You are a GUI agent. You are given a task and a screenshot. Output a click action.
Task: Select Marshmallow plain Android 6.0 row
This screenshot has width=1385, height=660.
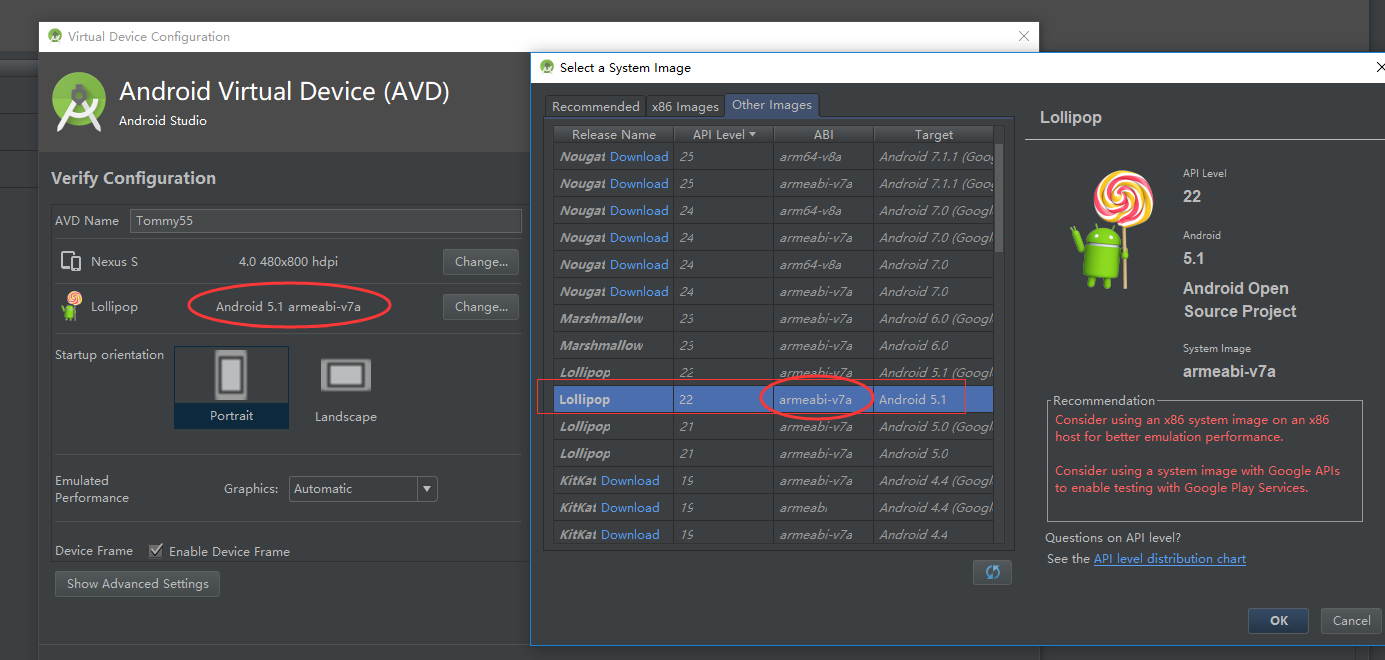[774, 346]
